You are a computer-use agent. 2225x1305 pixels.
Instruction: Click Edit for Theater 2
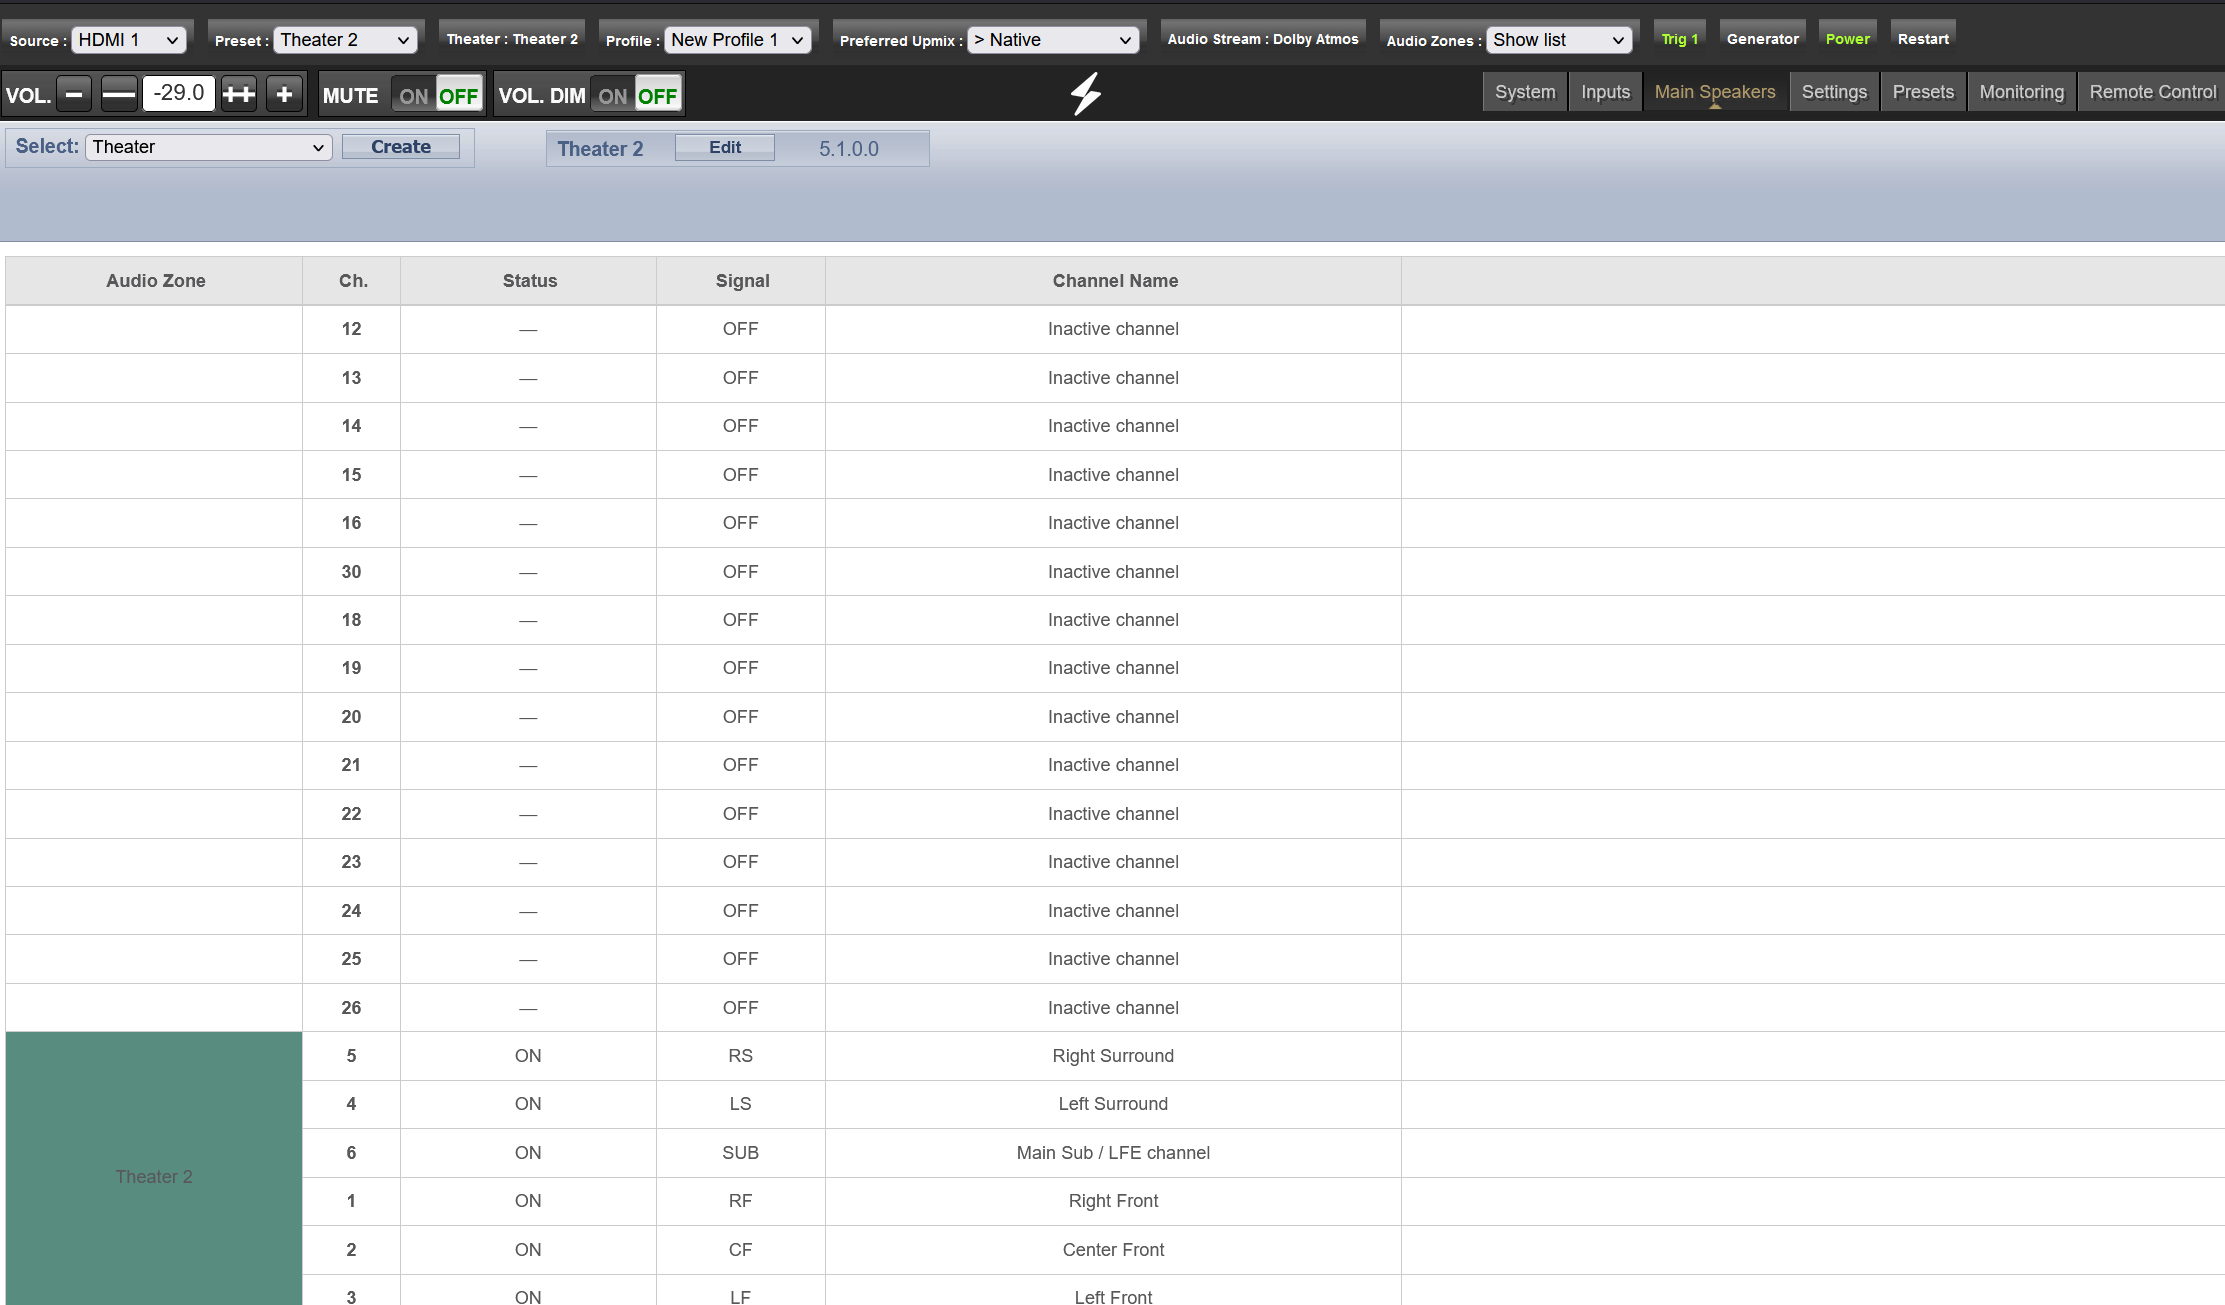tap(725, 147)
